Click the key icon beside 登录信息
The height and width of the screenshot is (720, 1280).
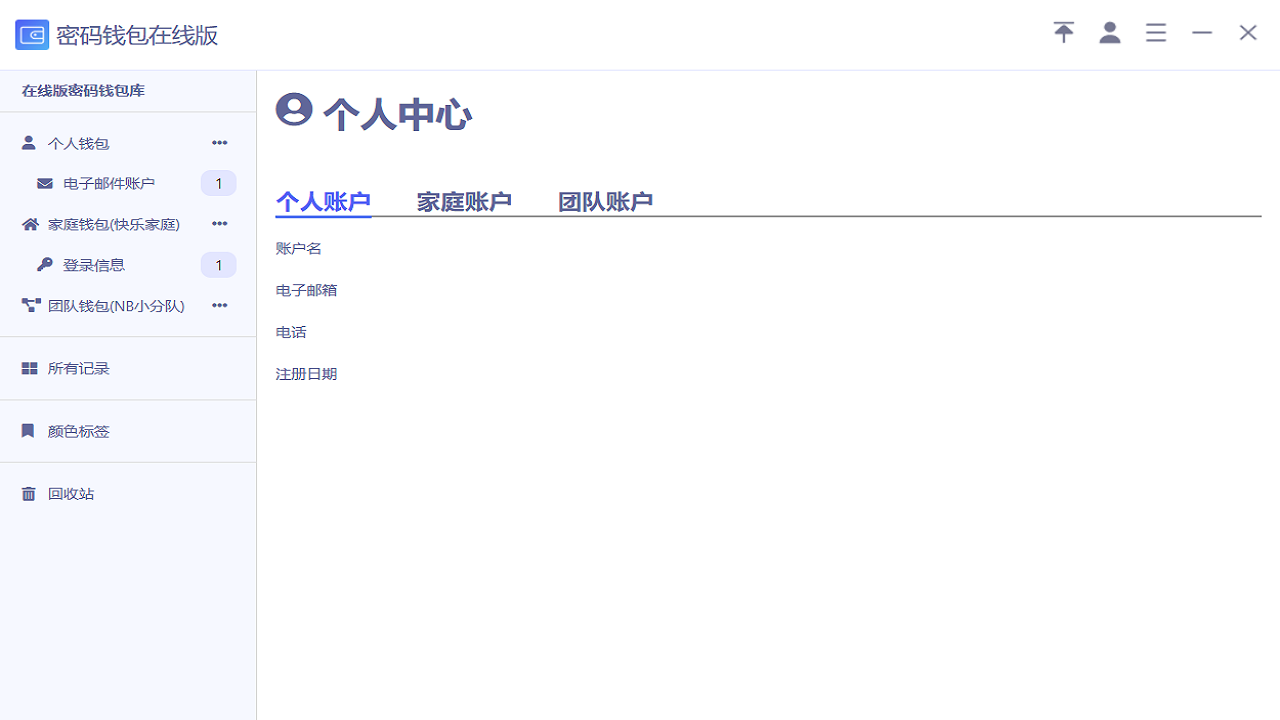[45, 265]
